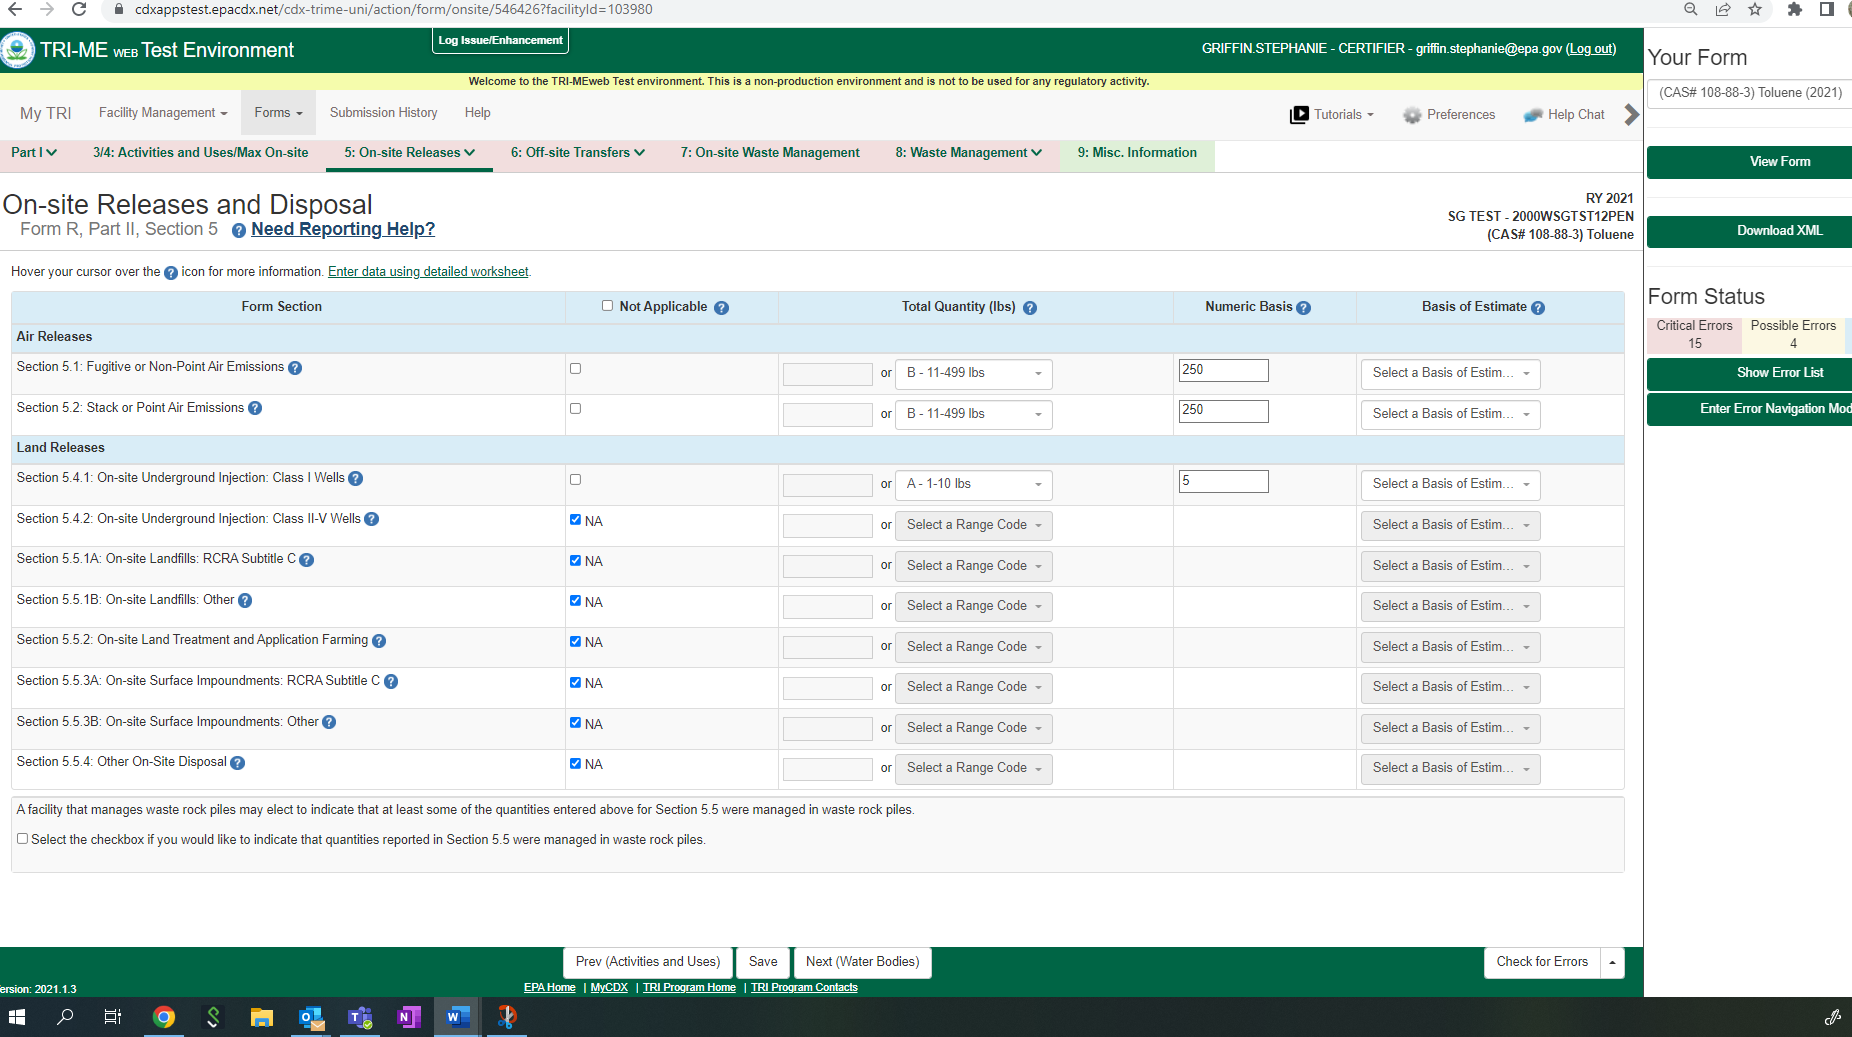Open Submission History menu item
This screenshot has width=1852, height=1037.
click(383, 113)
